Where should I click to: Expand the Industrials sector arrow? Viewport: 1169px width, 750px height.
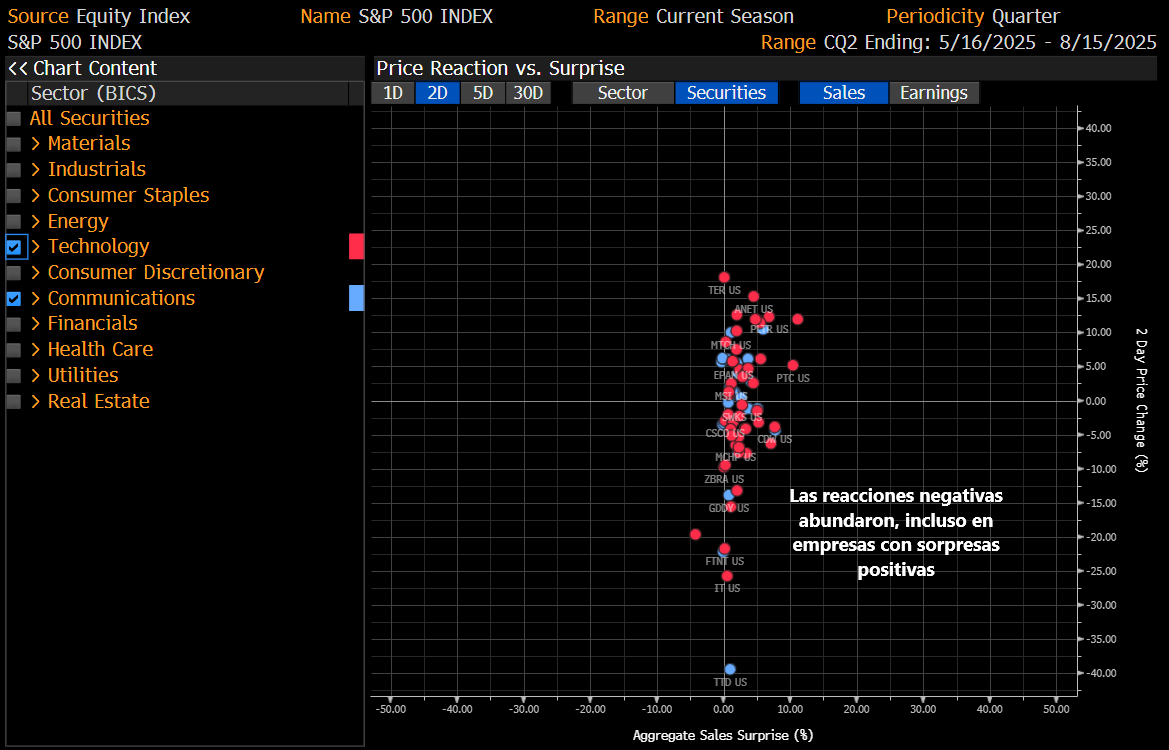pyautogui.click(x=36, y=169)
